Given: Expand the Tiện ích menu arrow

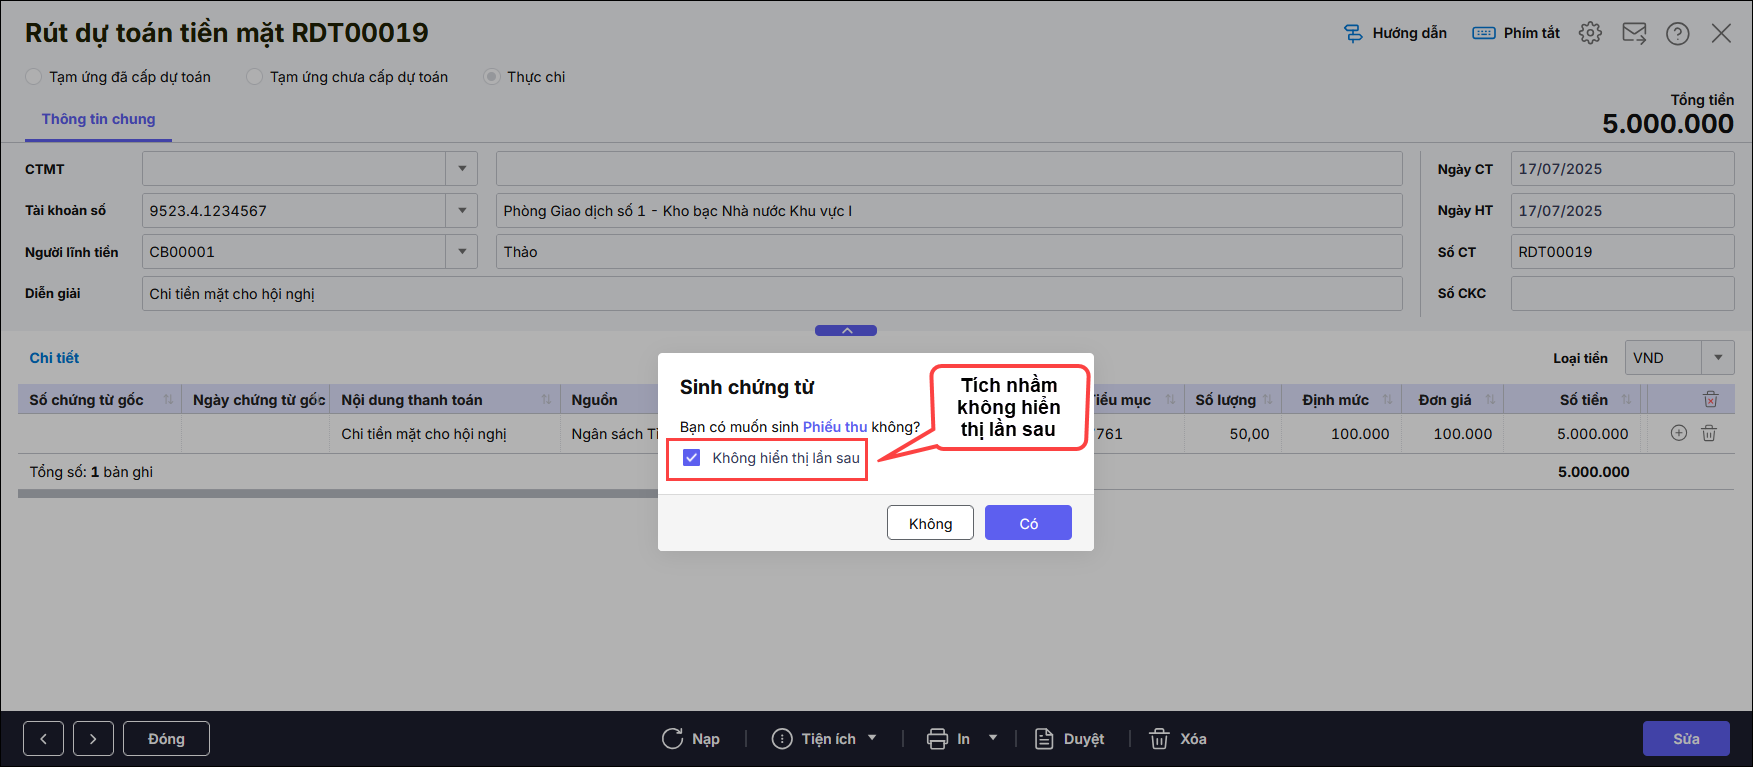Looking at the screenshot, I should 872,738.
